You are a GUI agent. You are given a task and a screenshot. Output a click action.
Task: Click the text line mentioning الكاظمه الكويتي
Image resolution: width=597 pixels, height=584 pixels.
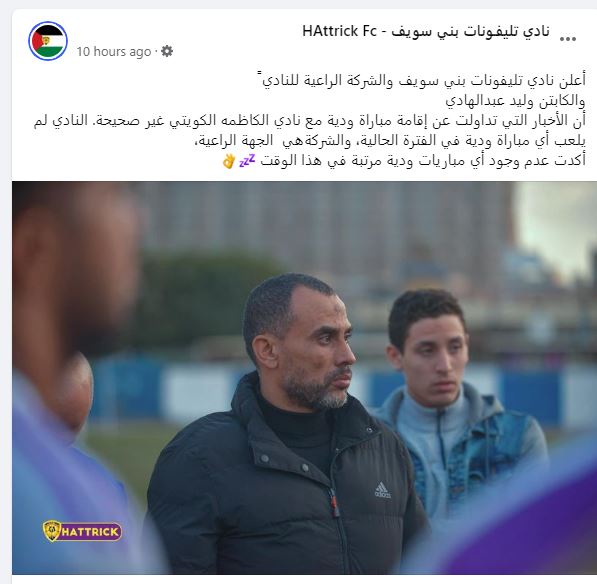pos(310,121)
